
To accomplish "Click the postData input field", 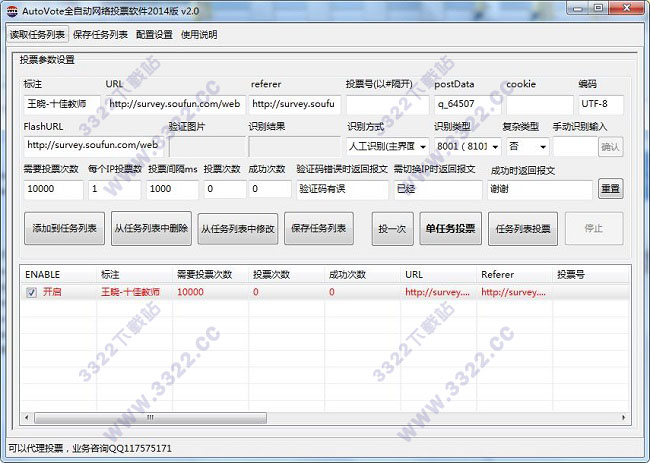I will click(x=468, y=105).
